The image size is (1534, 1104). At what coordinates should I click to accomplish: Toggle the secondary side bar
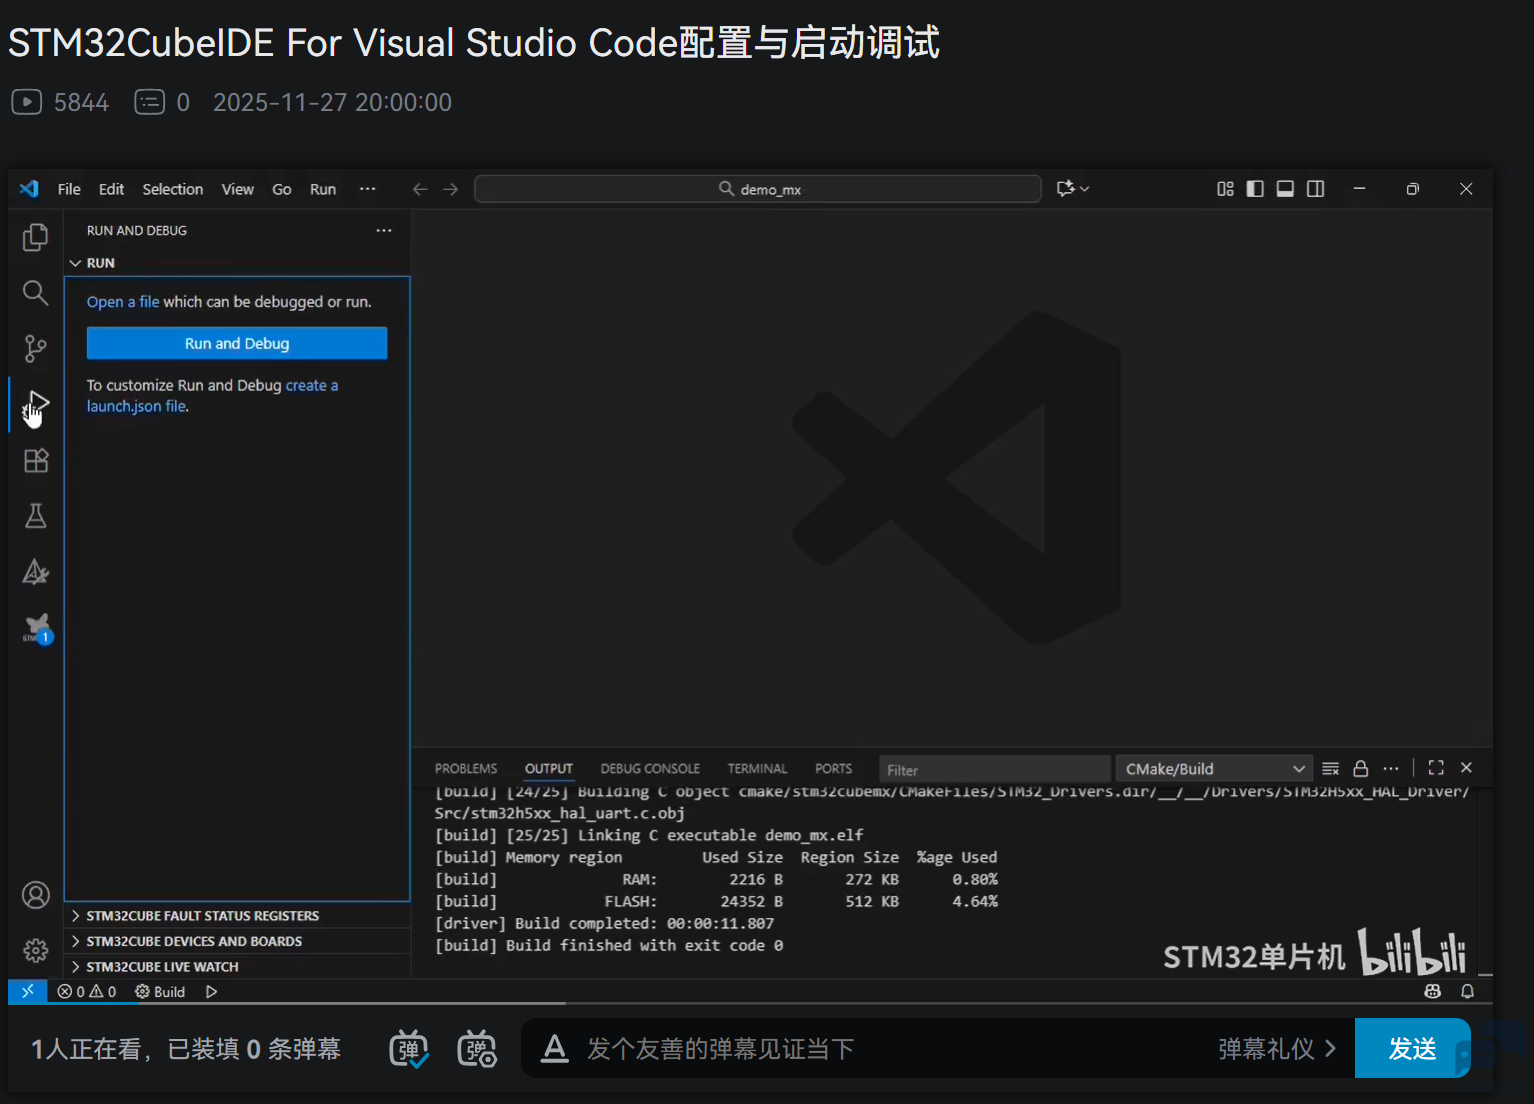(x=1315, y=189)
